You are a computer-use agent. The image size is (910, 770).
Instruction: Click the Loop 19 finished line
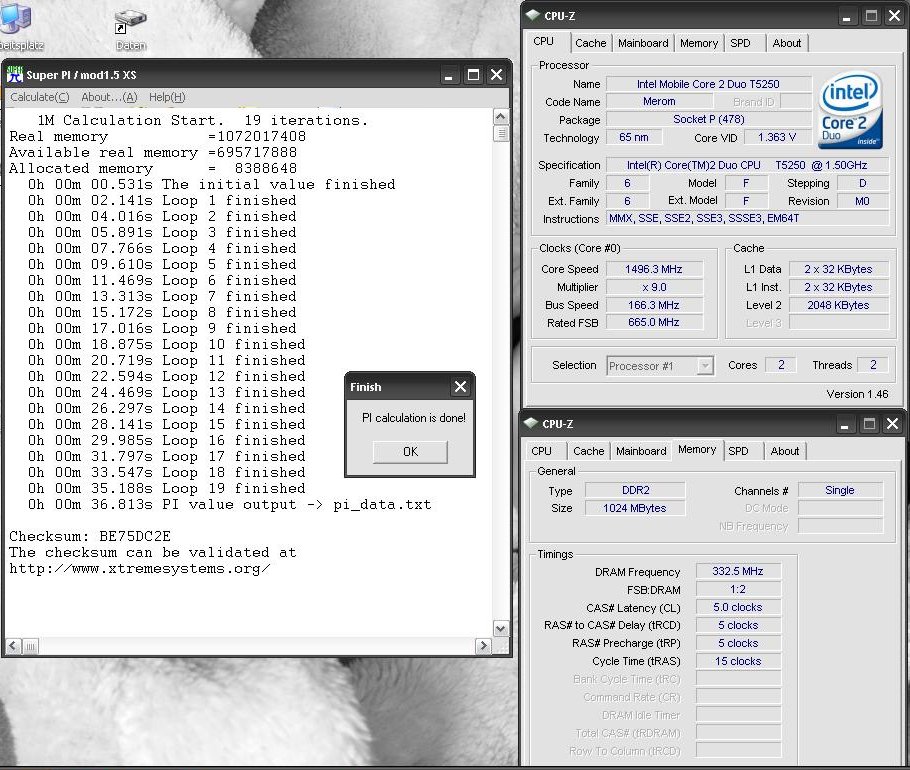click(167, 489)
